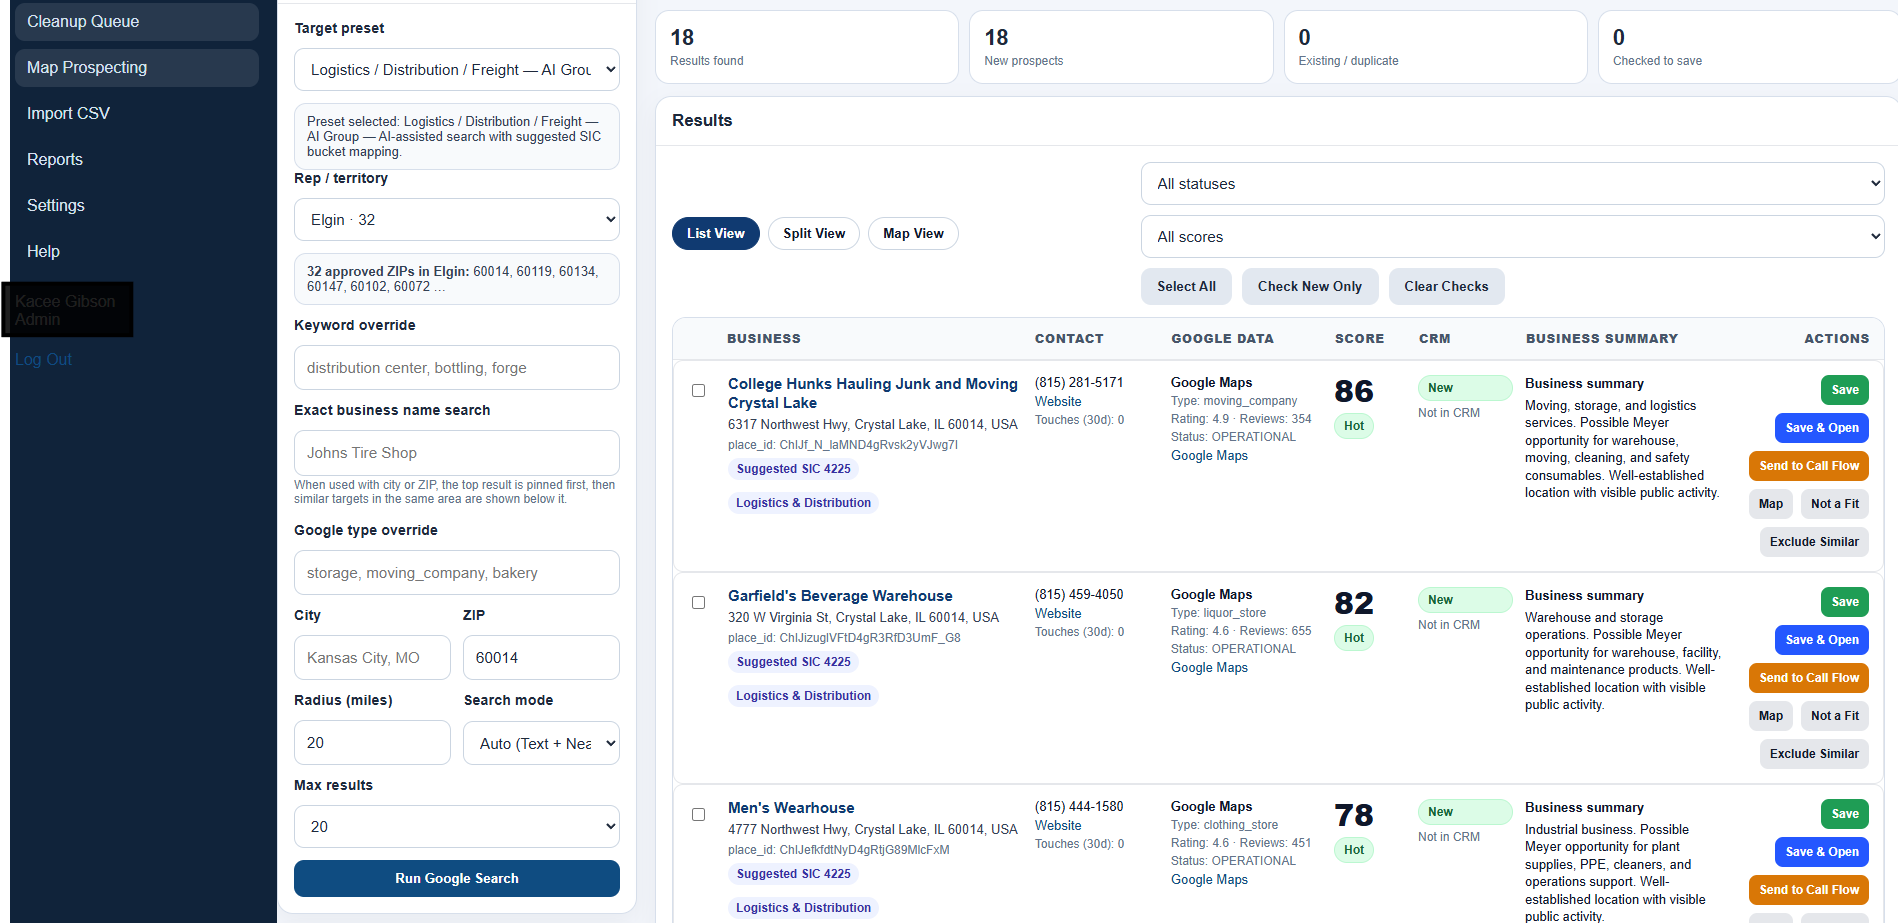Image resolution: width=1898 pixels, height=923 pixels.
Task: Click the Log Out link
Action: pos(43,360)
